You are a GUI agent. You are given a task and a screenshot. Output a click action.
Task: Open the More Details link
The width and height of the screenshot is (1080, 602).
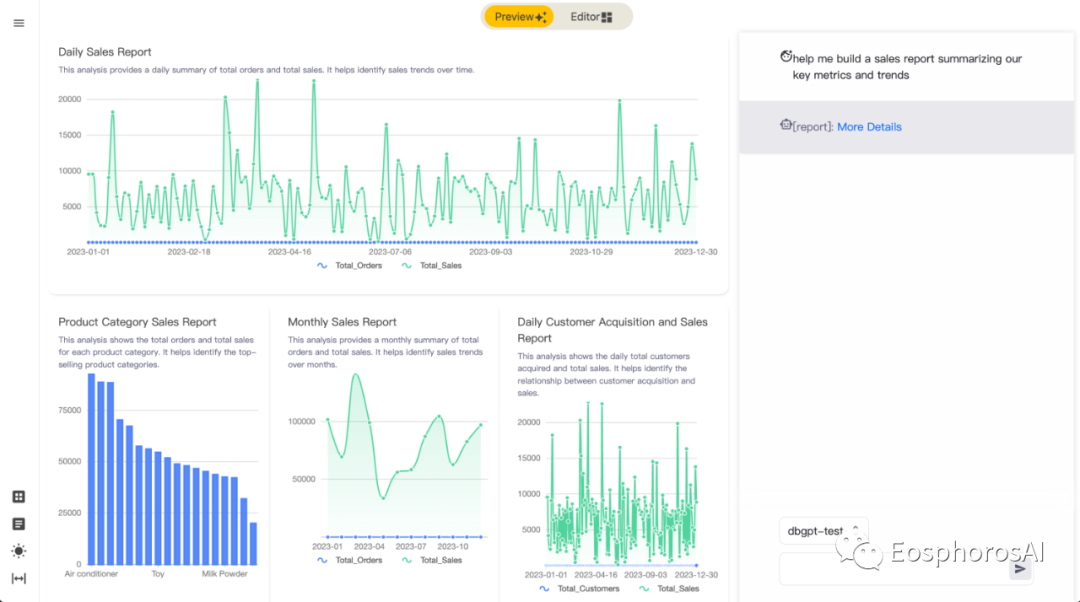click(x=869, y=127)
